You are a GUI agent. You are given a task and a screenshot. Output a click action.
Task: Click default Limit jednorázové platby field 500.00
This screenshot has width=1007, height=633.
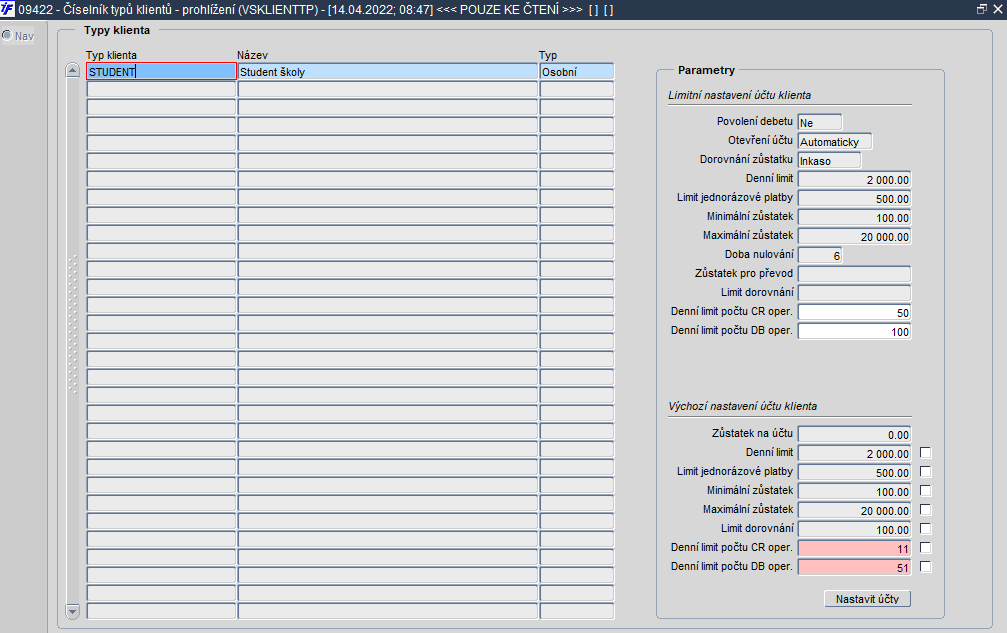tap(854, 473)
